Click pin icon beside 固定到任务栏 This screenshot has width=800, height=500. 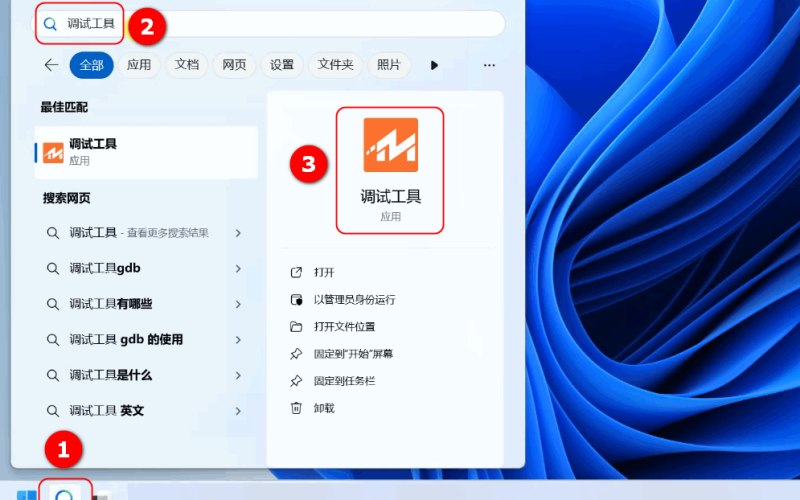296,381
